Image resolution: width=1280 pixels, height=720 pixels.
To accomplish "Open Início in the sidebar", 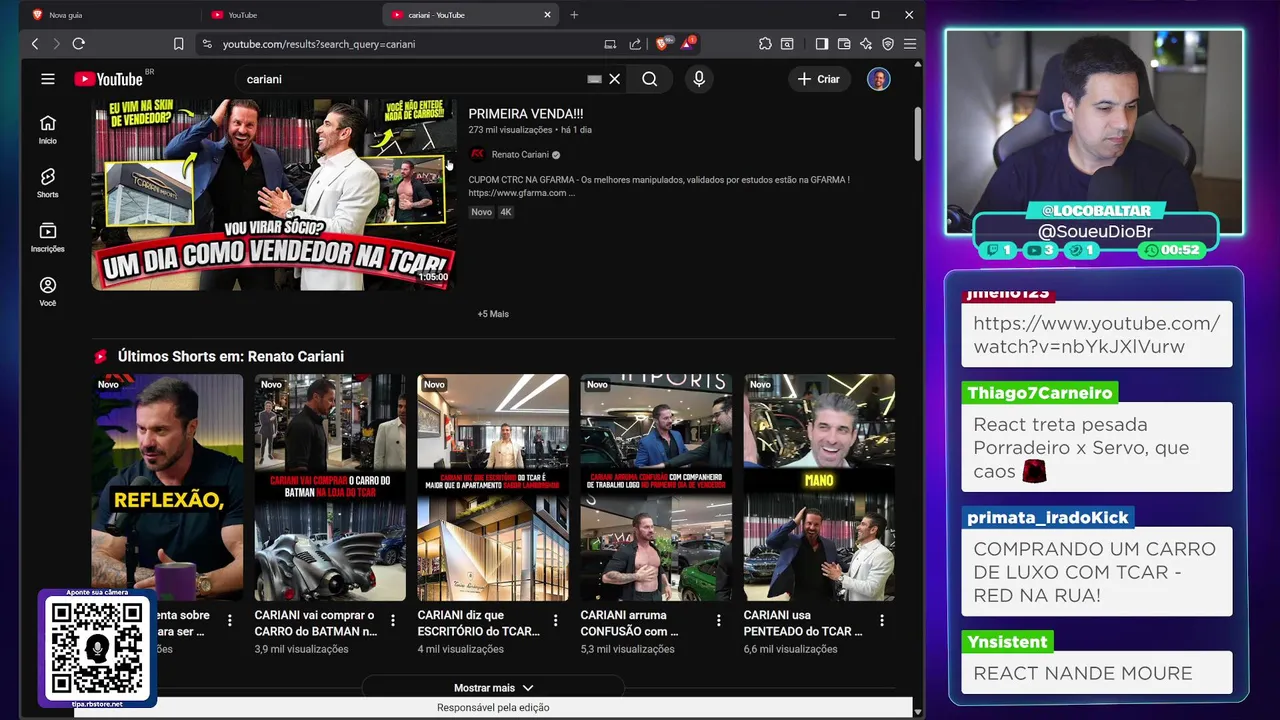I will point(47,130).
